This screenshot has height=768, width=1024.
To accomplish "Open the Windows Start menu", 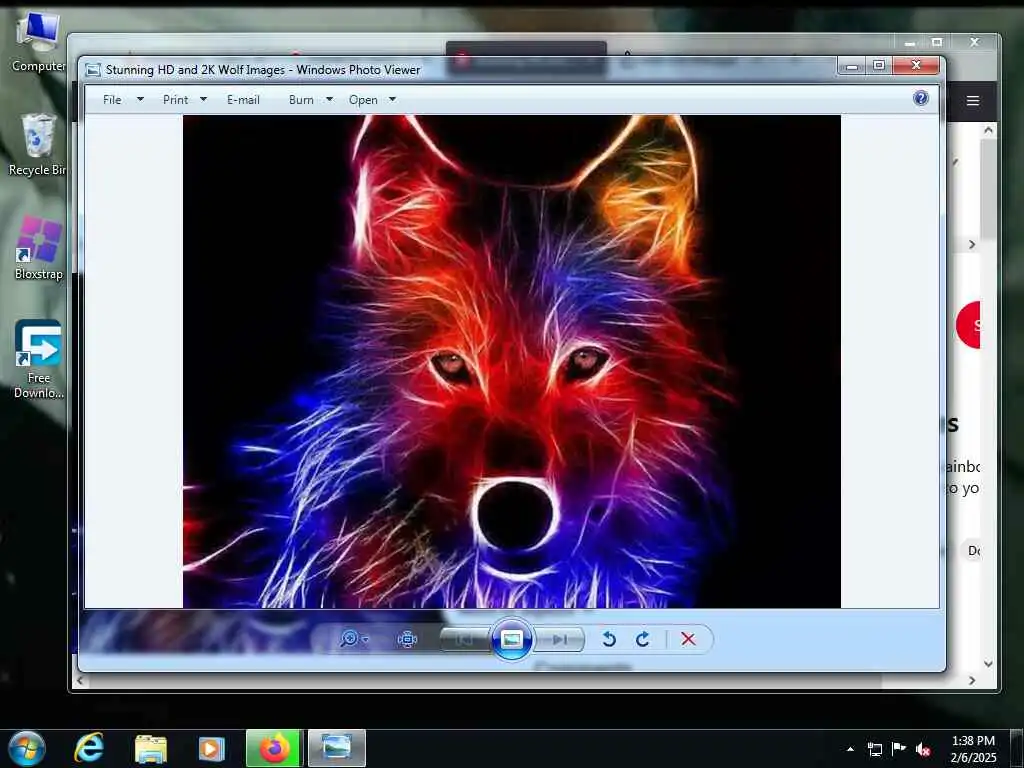I will (26, 748).
